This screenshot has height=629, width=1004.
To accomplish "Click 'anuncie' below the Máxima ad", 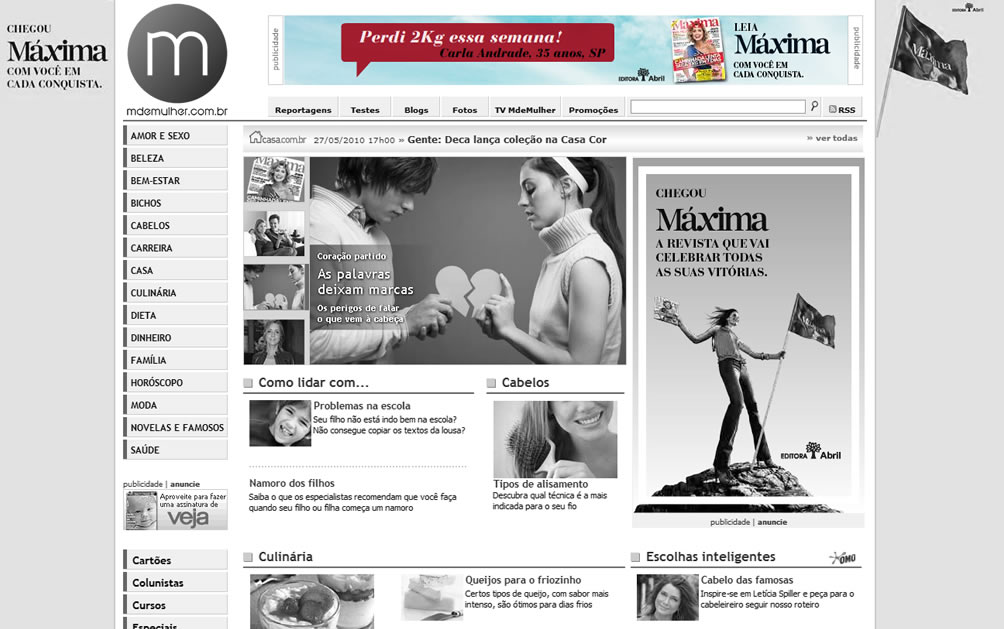I will coord(772,522).
